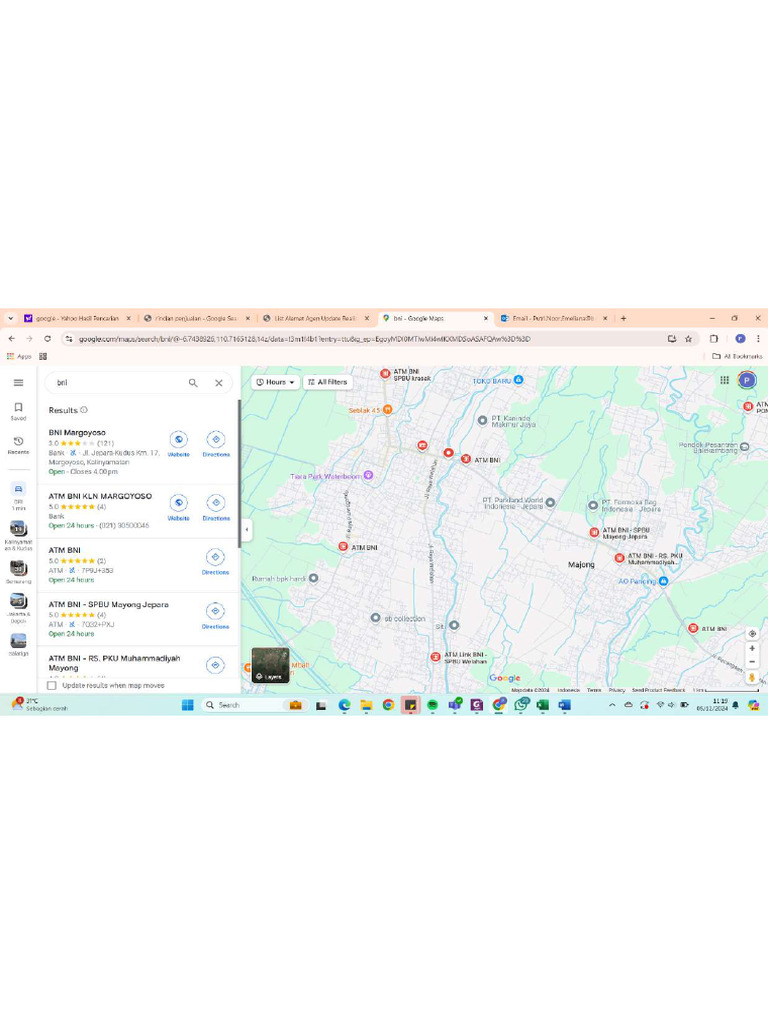
Task: Open the Google apps grid
Action: click(x=724, y=380)
